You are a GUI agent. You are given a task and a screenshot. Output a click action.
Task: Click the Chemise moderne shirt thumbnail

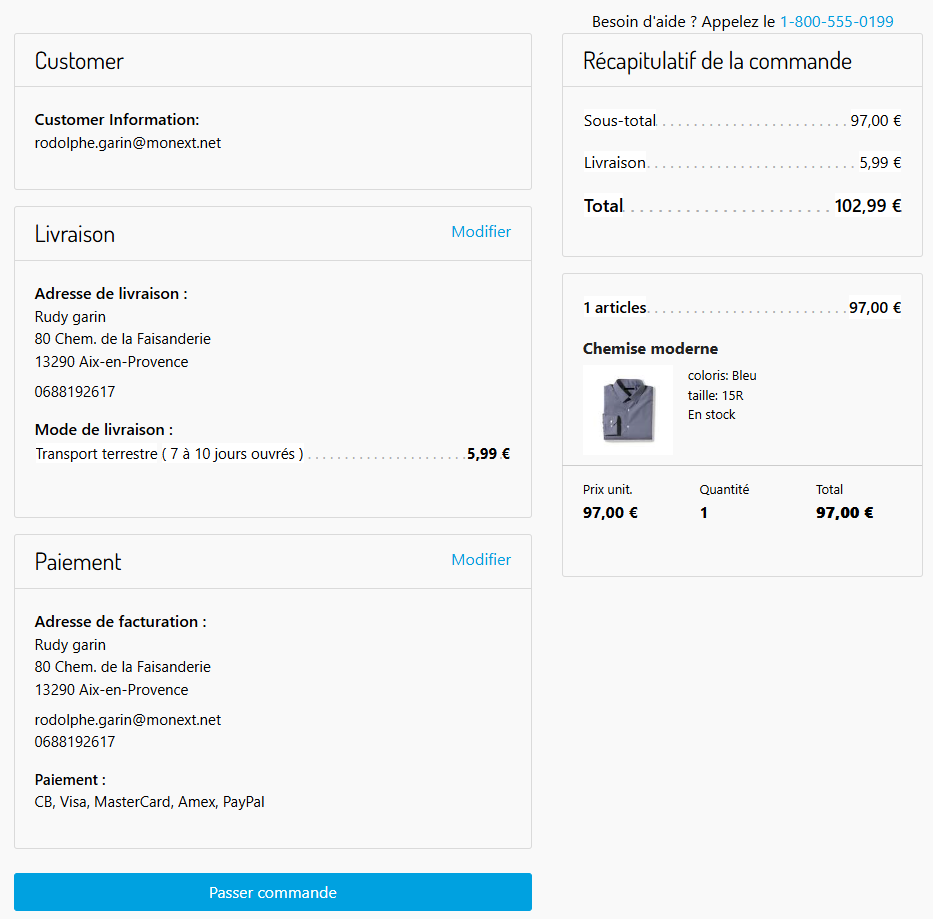pos(628,410)
